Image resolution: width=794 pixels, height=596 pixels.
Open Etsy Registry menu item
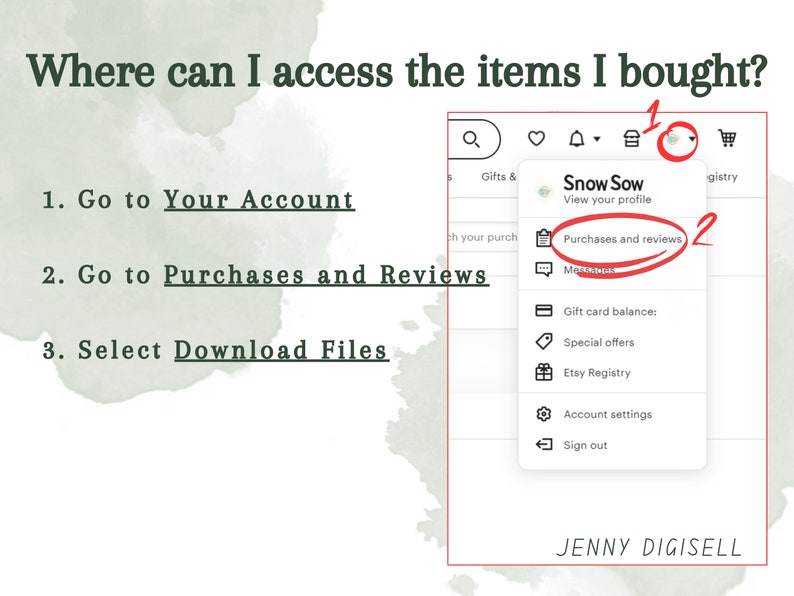tap(597, 373)
